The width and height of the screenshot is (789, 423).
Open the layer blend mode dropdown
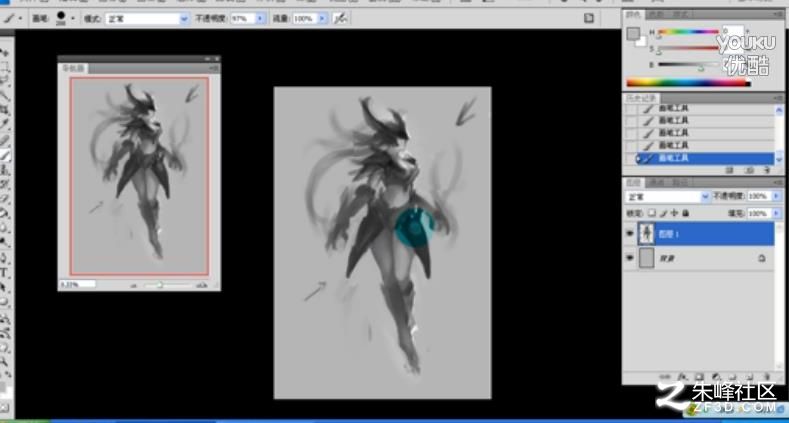click(667, 196)
